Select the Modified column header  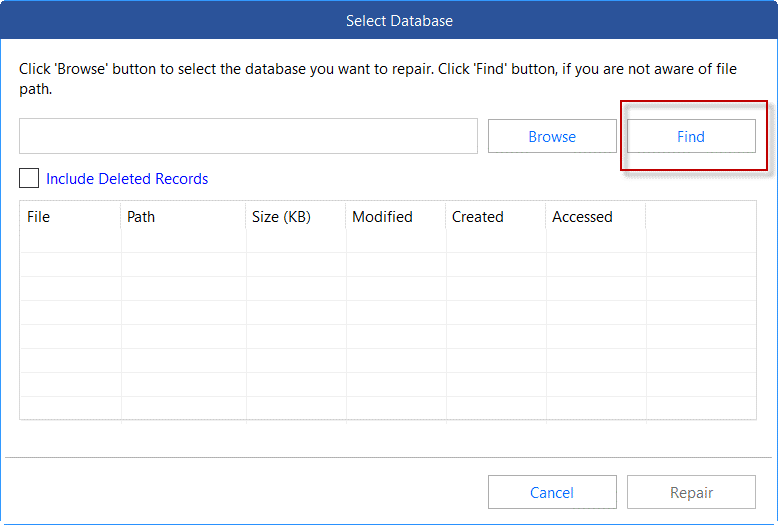pos(396,217)
